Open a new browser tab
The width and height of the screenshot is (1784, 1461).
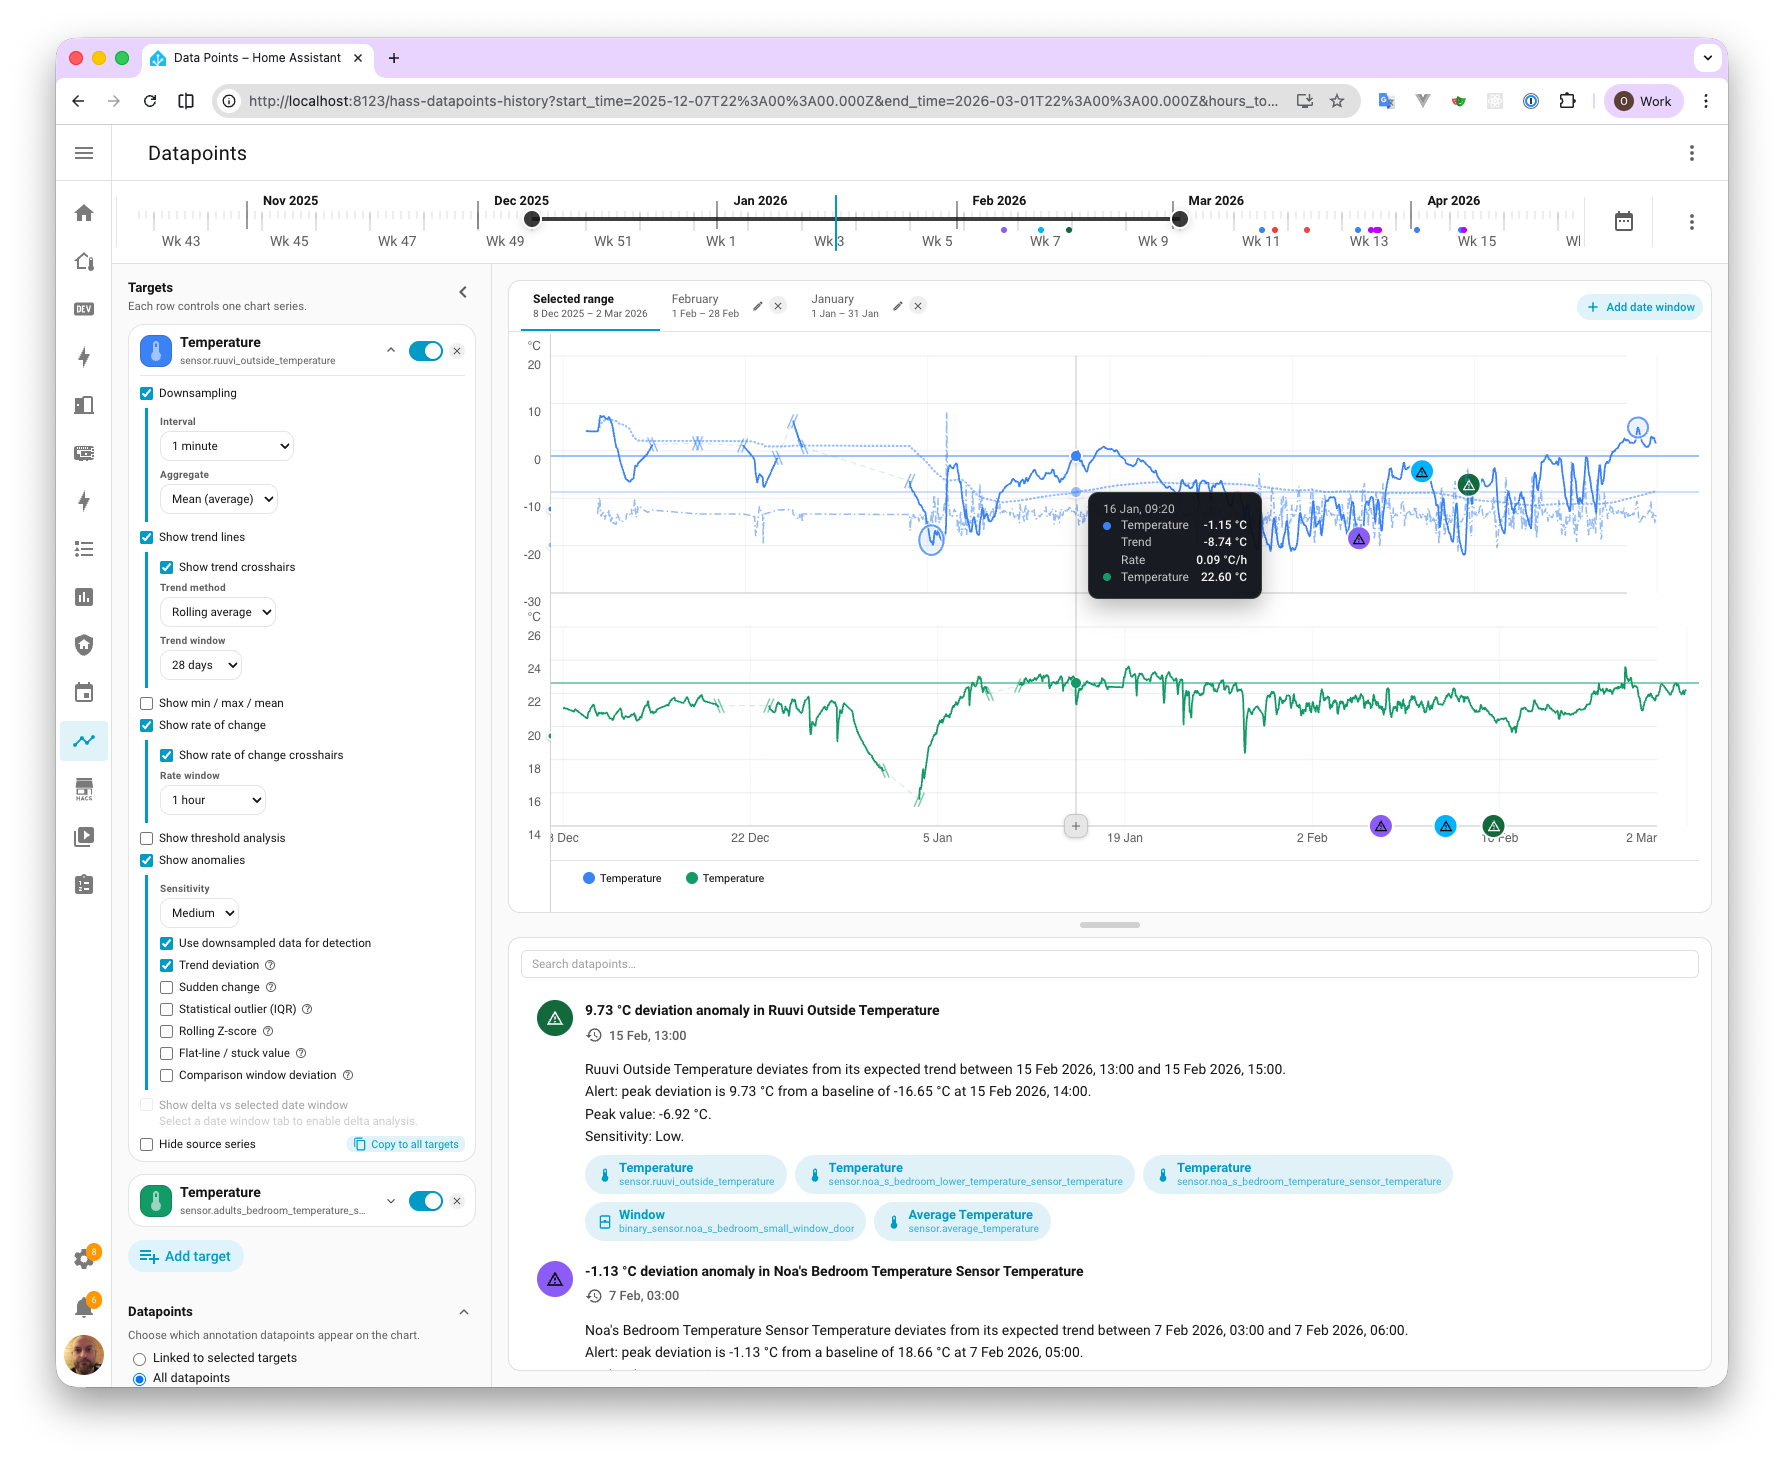(394, 58)
